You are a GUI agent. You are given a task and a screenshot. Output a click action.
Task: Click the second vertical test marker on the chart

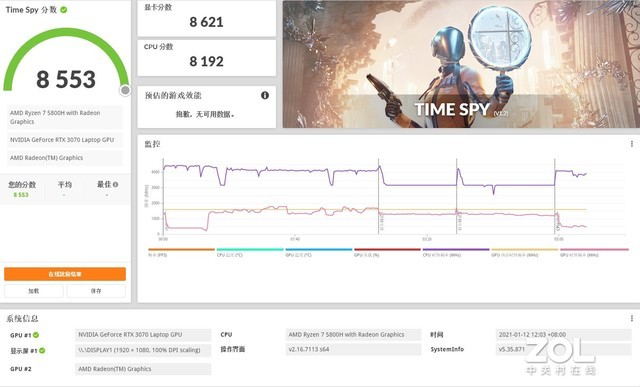[456, 196]
